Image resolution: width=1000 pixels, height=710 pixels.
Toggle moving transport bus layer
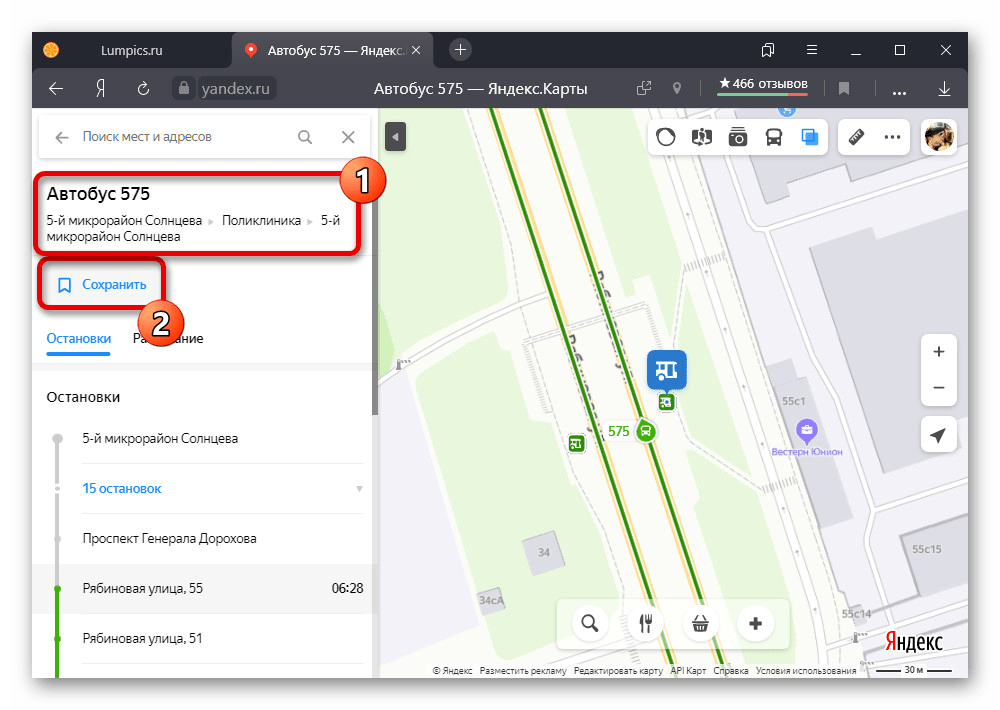click(774, 137)
